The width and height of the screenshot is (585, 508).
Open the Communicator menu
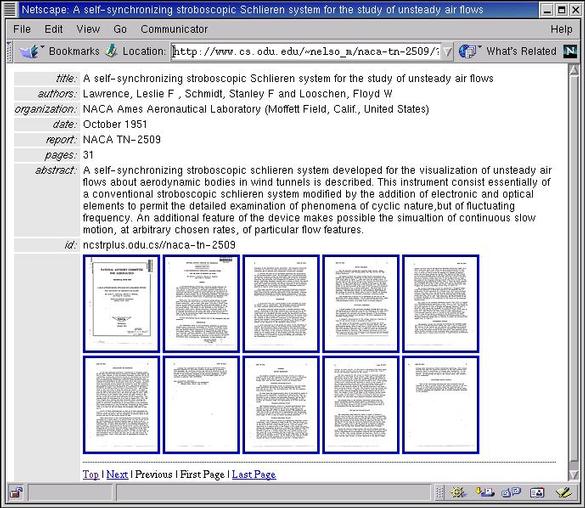click(174, 29)
